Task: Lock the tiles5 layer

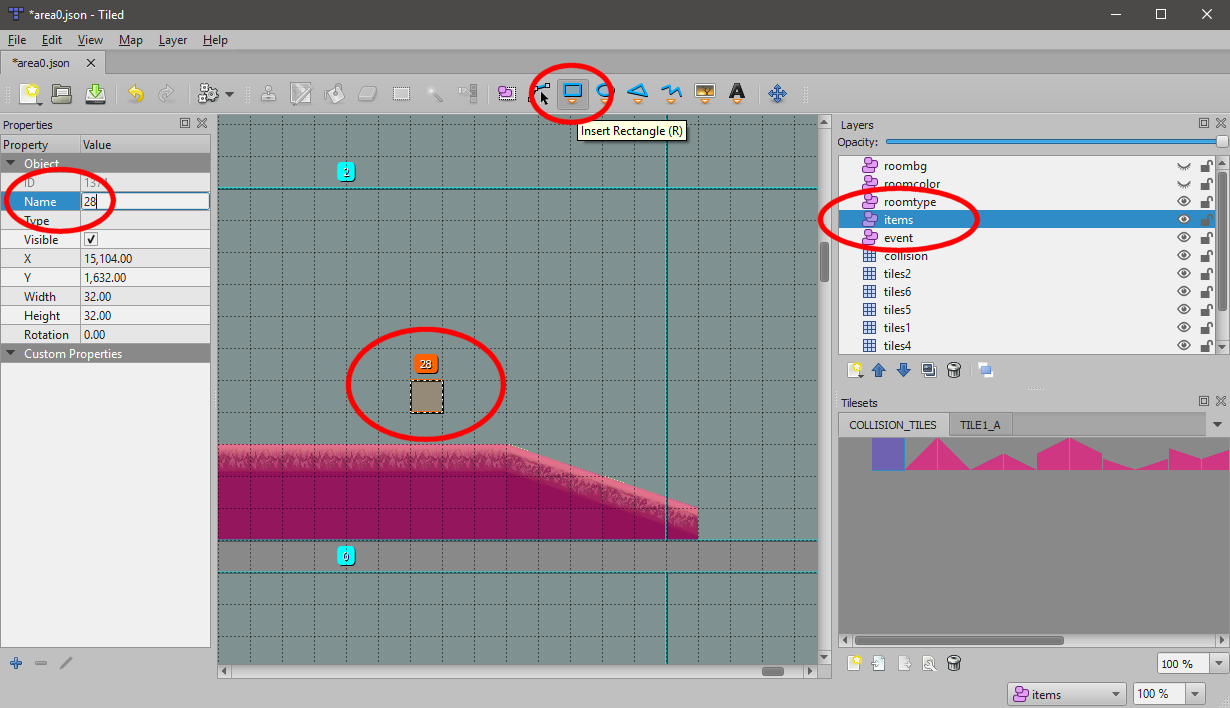Action: coord(1207,310)
